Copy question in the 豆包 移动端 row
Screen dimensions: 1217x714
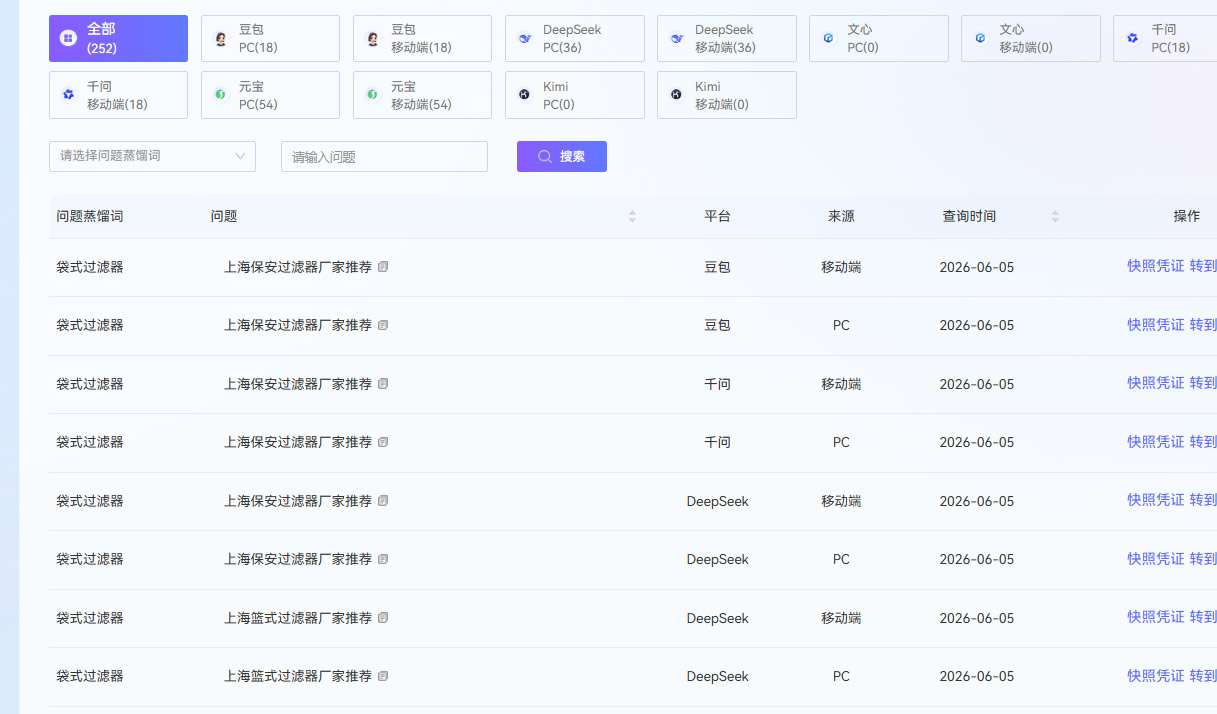click(383, 267)
